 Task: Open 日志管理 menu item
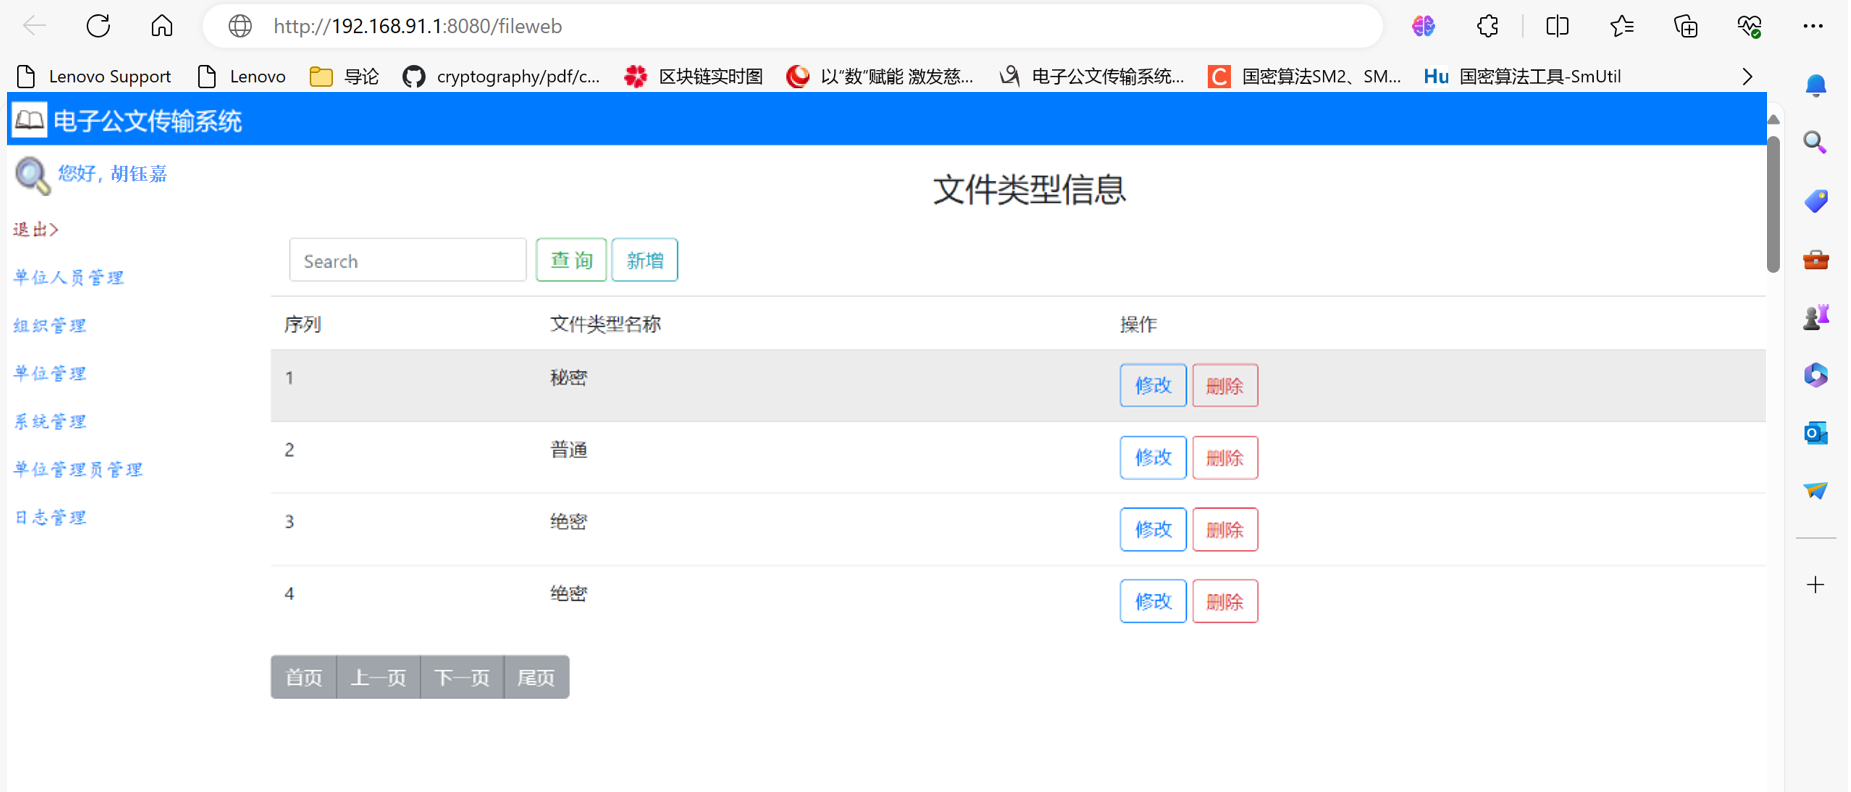50,517
